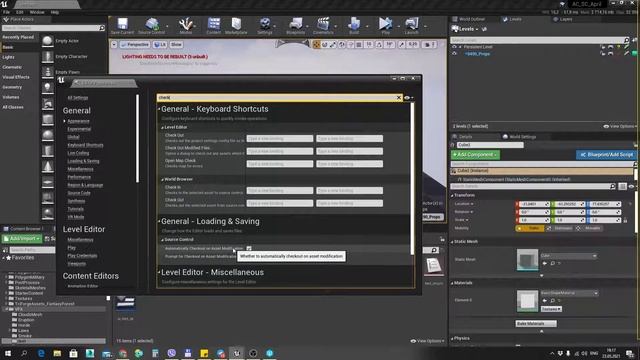Lock the Scale ratio padlock icon

[x=625, y=220]
